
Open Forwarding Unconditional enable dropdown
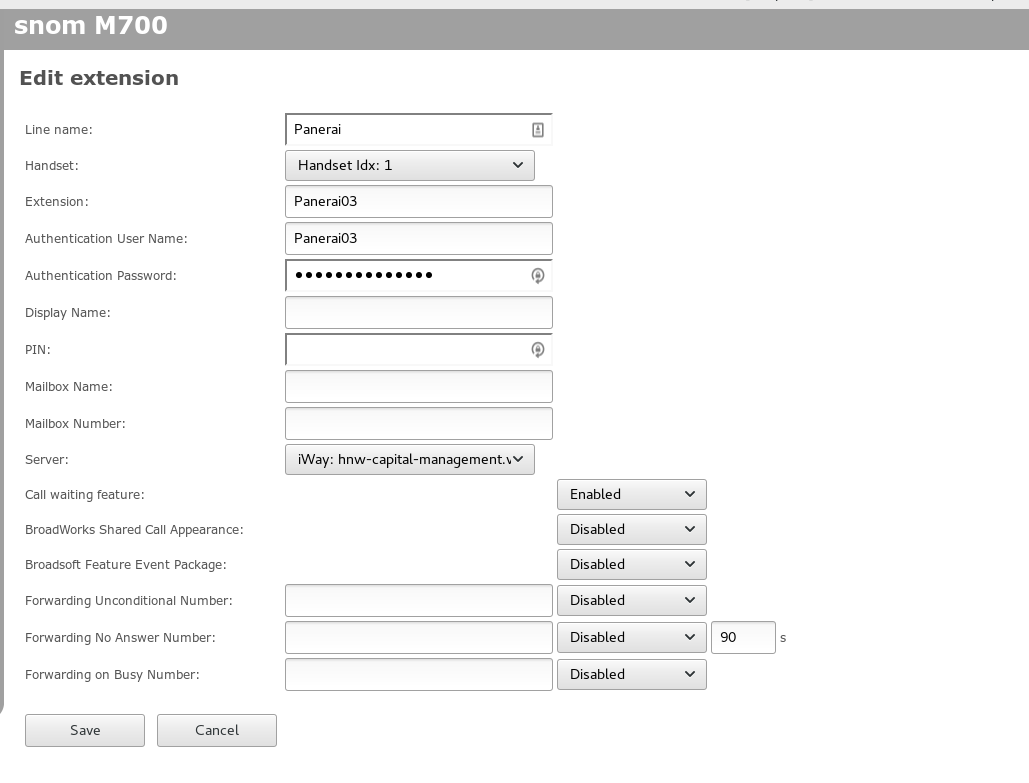click(x=631, y=601)
